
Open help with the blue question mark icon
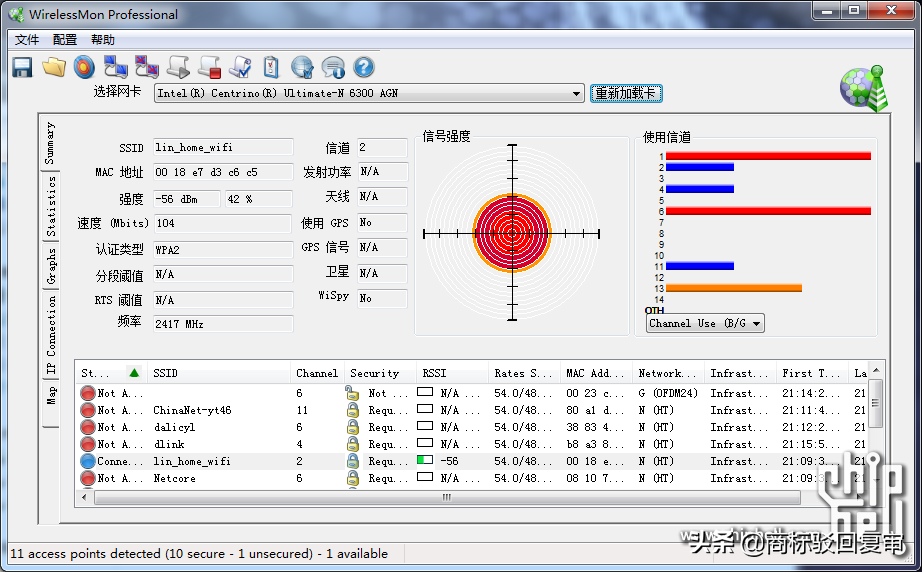pyautogui.click(x=364, y=67)
